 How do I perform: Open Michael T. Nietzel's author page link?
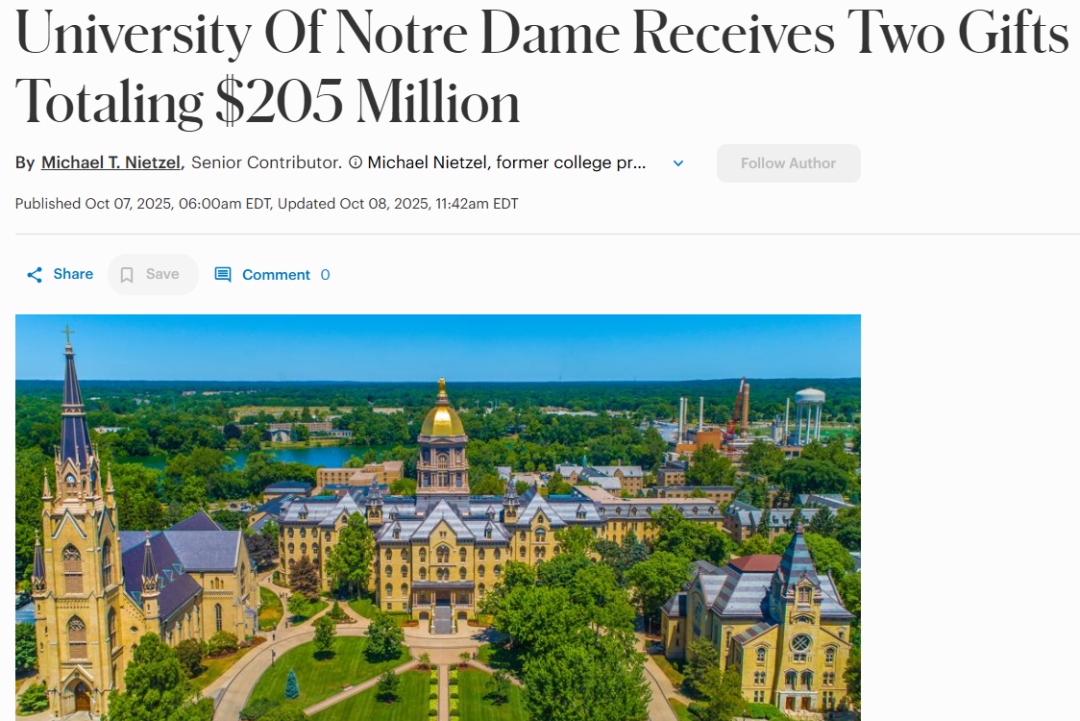tap(112, 162)
